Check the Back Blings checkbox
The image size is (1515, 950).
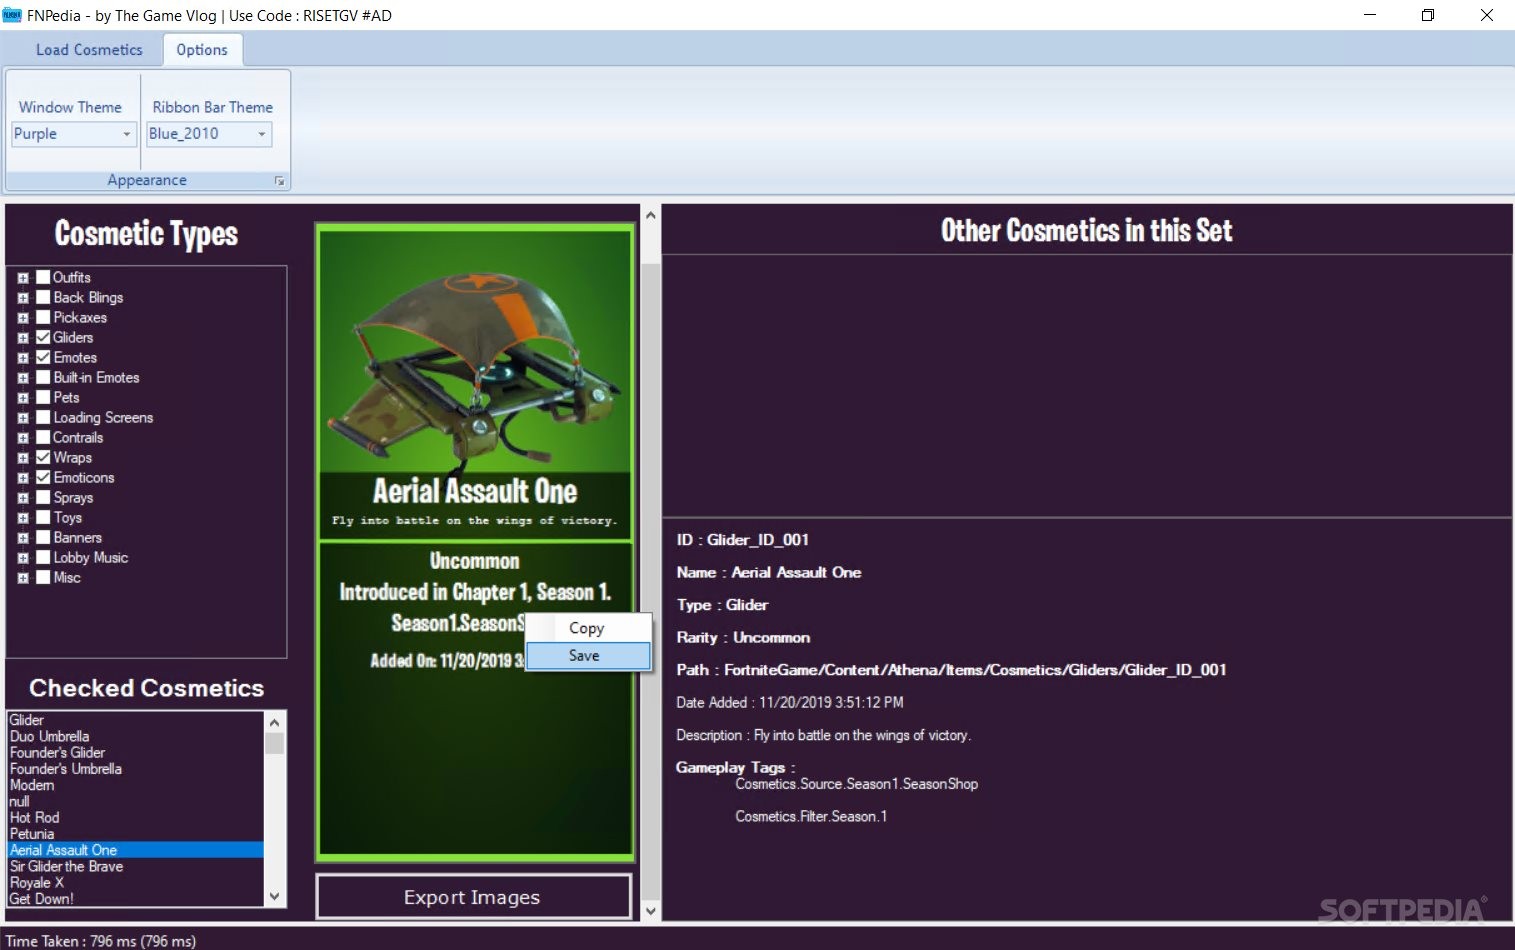point(43,297)
